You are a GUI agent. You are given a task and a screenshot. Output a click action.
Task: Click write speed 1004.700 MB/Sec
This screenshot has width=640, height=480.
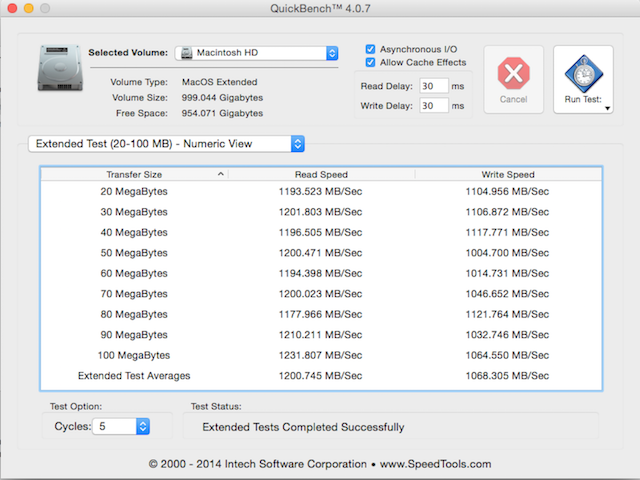point(507,253)
